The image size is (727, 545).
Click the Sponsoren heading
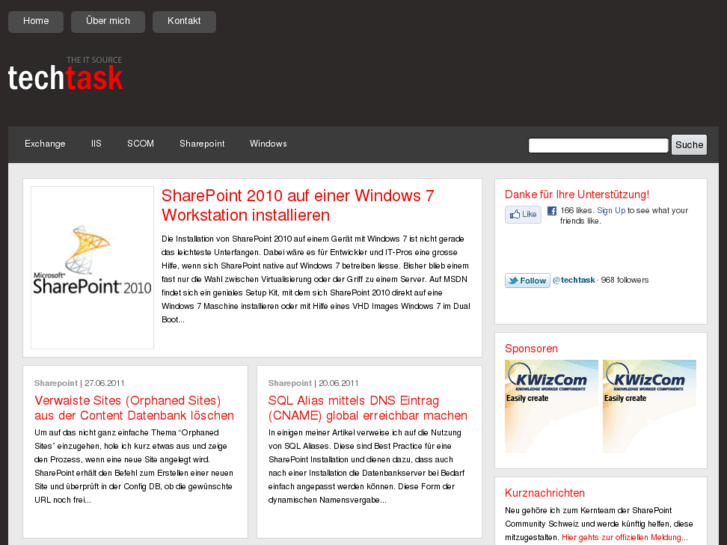point(531,349)
